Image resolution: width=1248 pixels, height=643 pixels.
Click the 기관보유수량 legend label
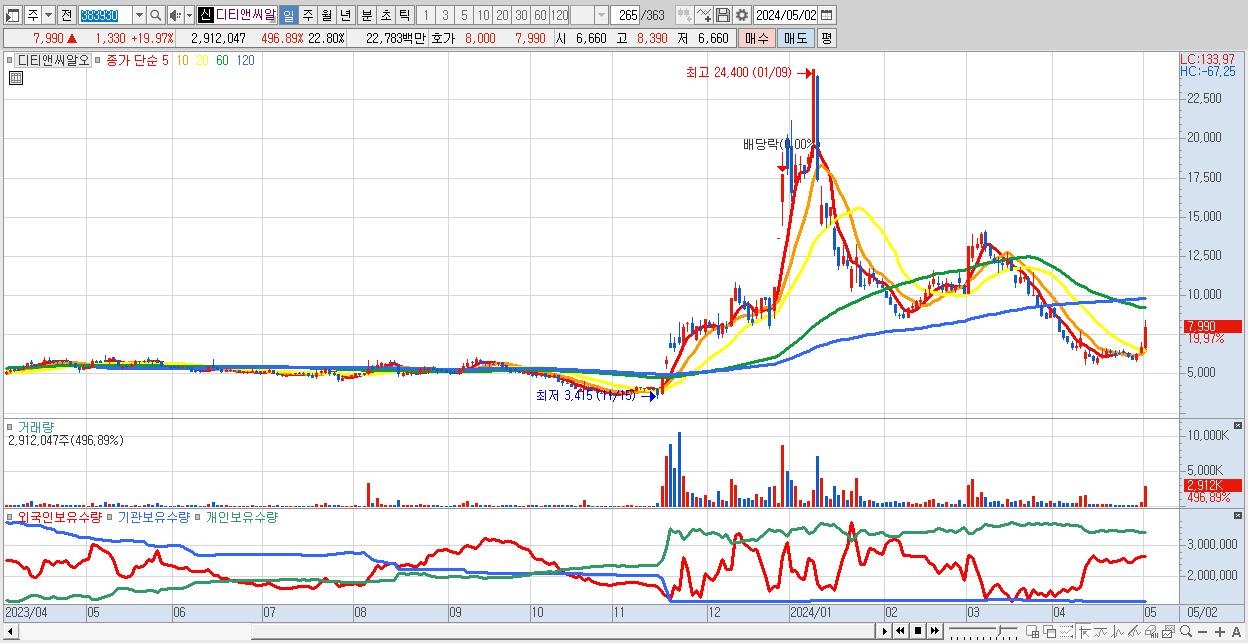[154, 517]
